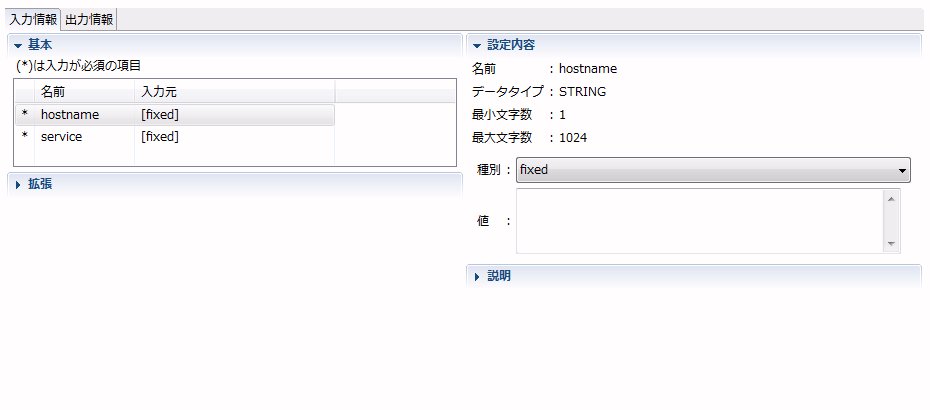Viewport: 930px width, 410px height.
Task: Click the 入力元 column header
Action: point(159,92)
